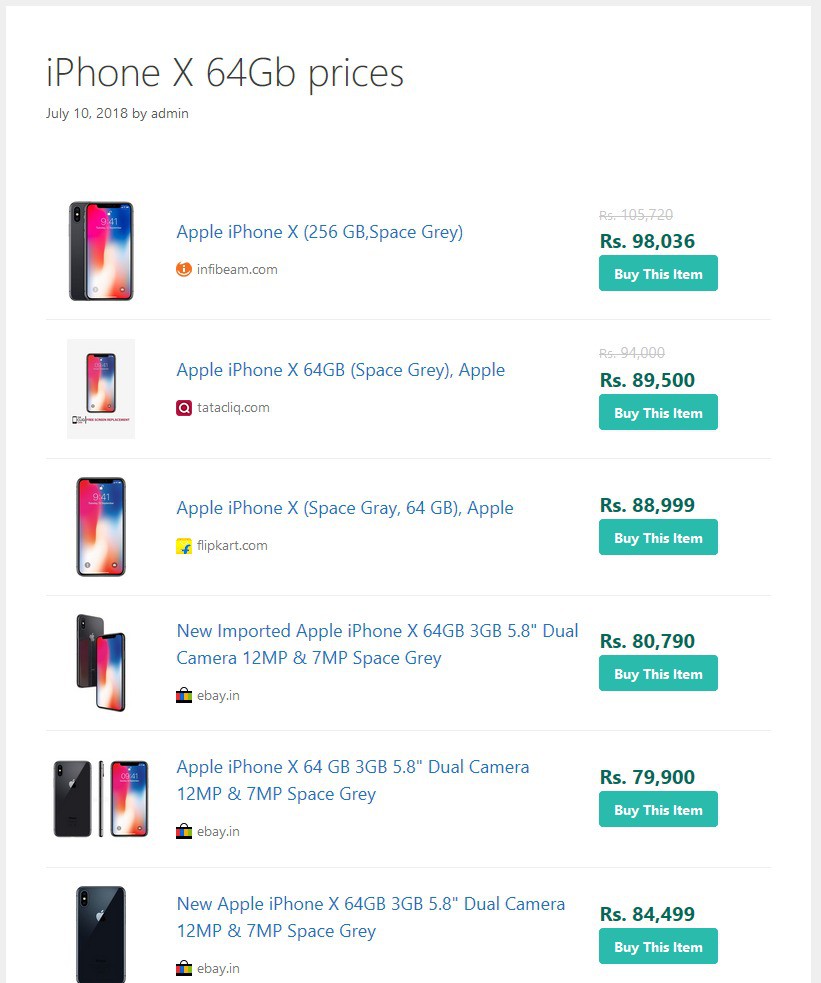Open the Apple iPhone X (Space Gray, 64 GB) link
The image size is (821, 983).
[x=345, y=508]
